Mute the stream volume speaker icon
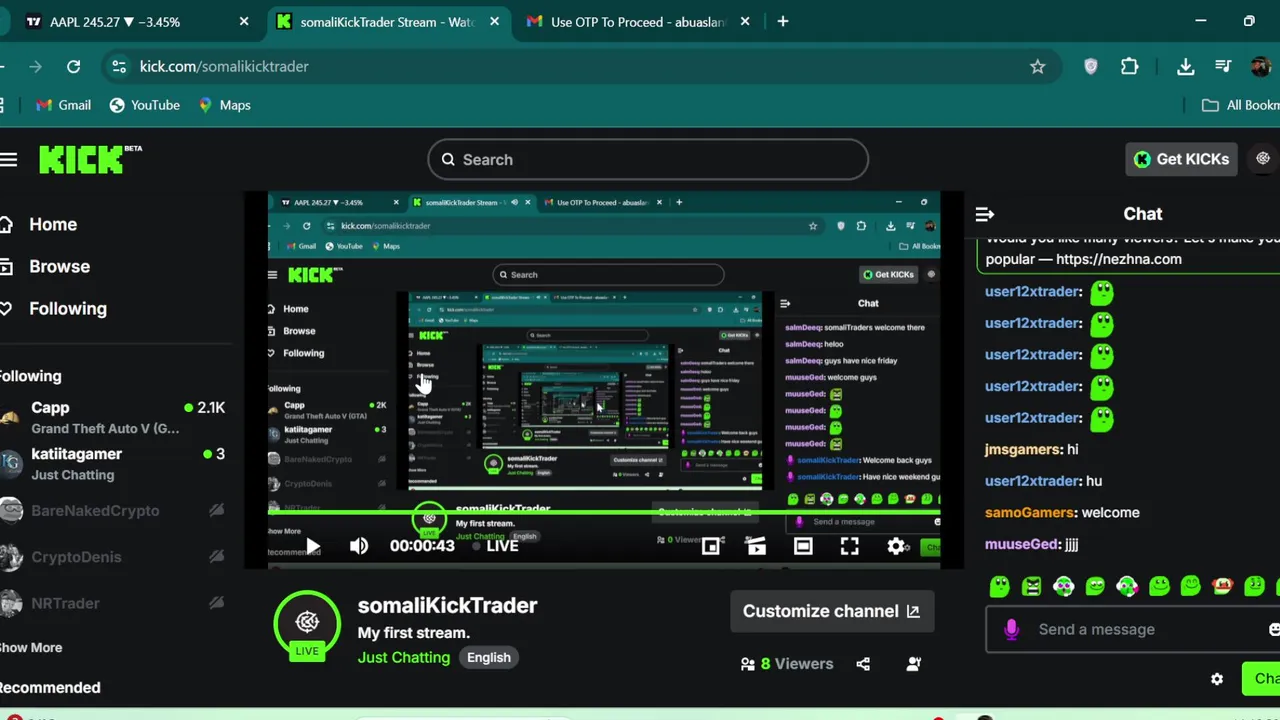Image resolution: width=1280 pixels, height=720 pixels. 359,546
